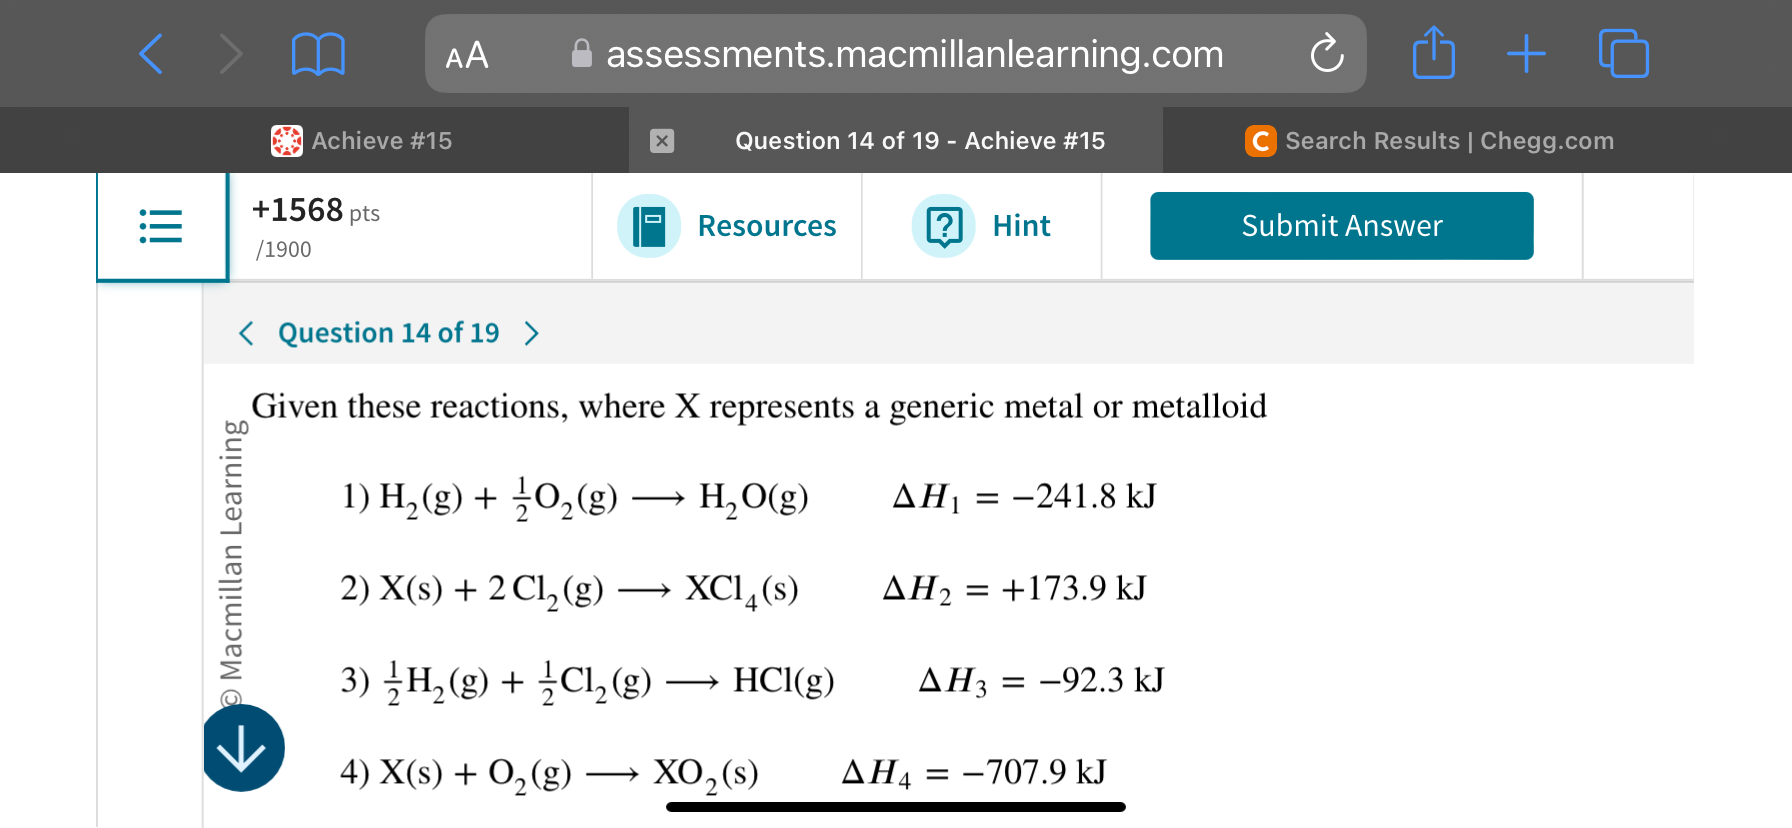Screen dimensions: 1792x828
Task: Reload the current page
Action: click(1326, 54)
